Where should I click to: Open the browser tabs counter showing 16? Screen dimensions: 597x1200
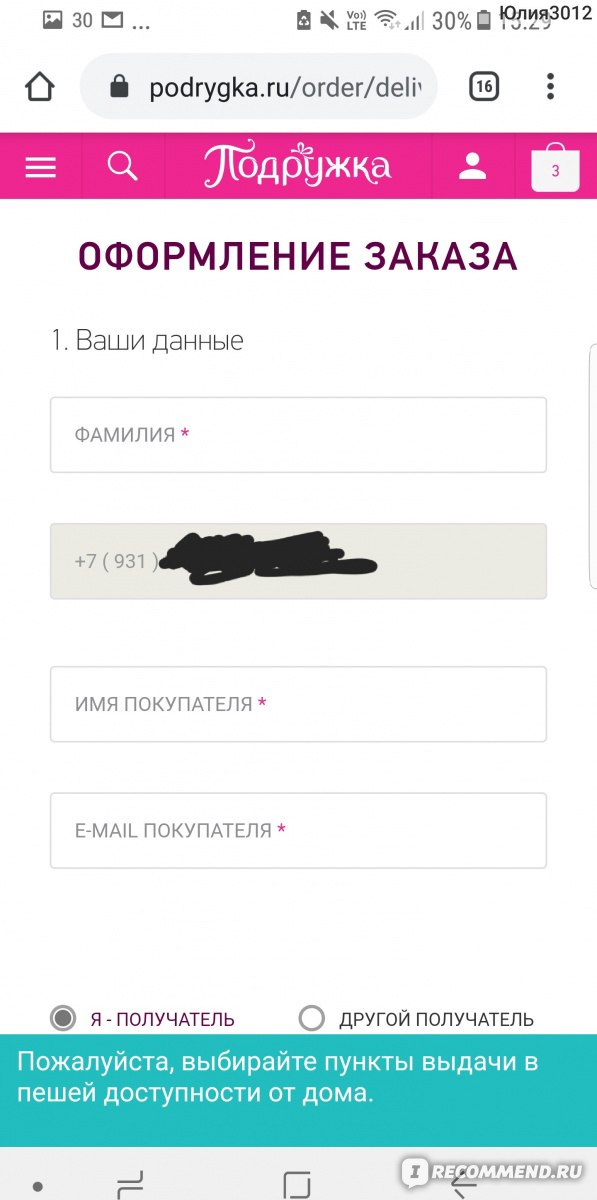pos(484,87)
